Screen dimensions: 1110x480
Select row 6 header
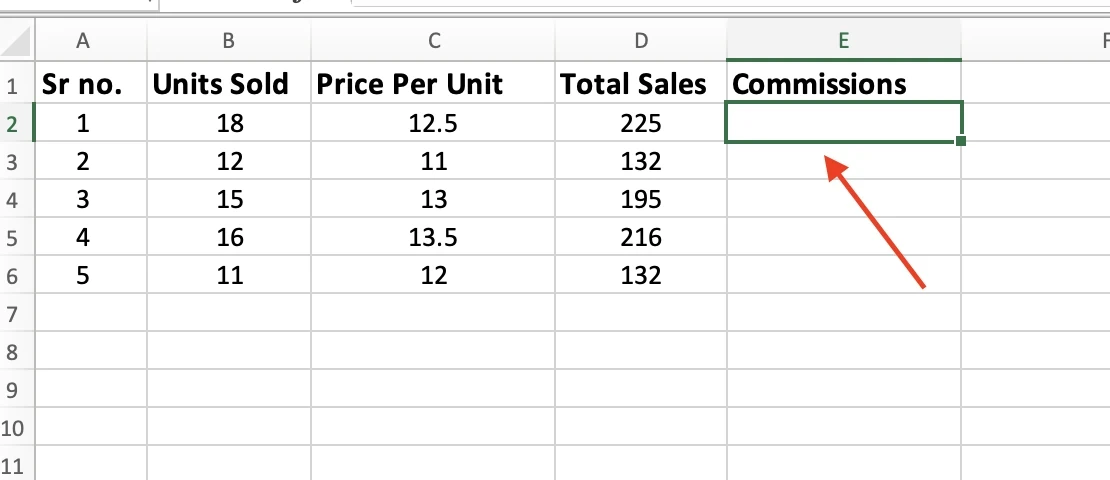point(17,275)
